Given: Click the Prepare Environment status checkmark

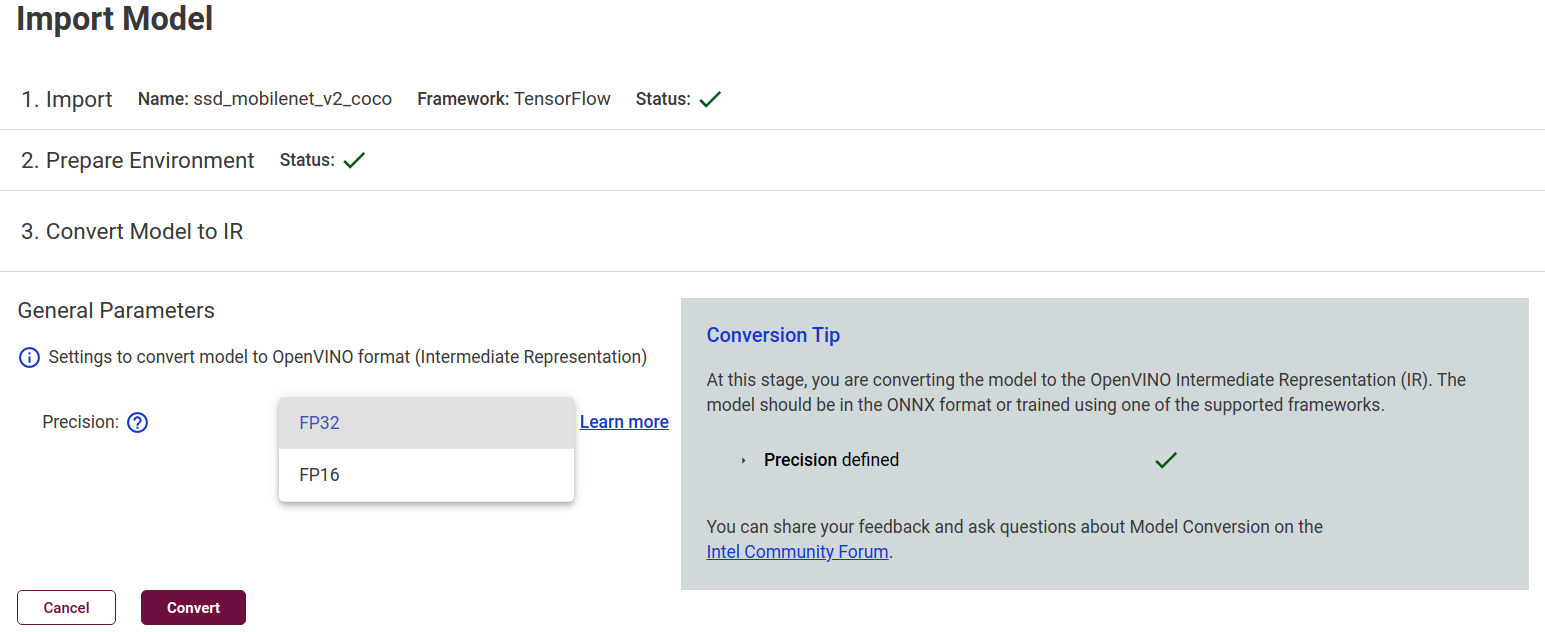Looking at the screenshot, I should tap(354, 161).
